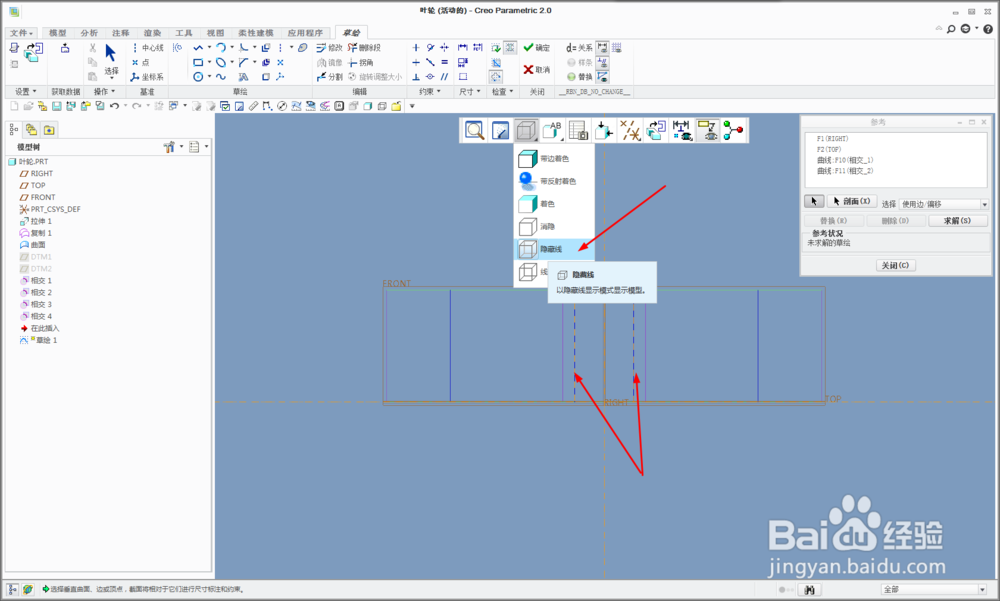Click the Undo icon in the quick access toolbar
This screenshot has height=601, width=1000.
coord(114,106)
